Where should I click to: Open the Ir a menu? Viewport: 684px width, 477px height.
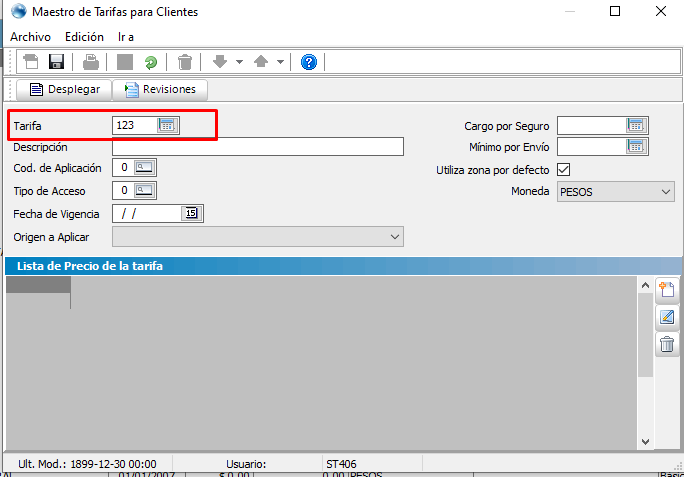[126, 37]
